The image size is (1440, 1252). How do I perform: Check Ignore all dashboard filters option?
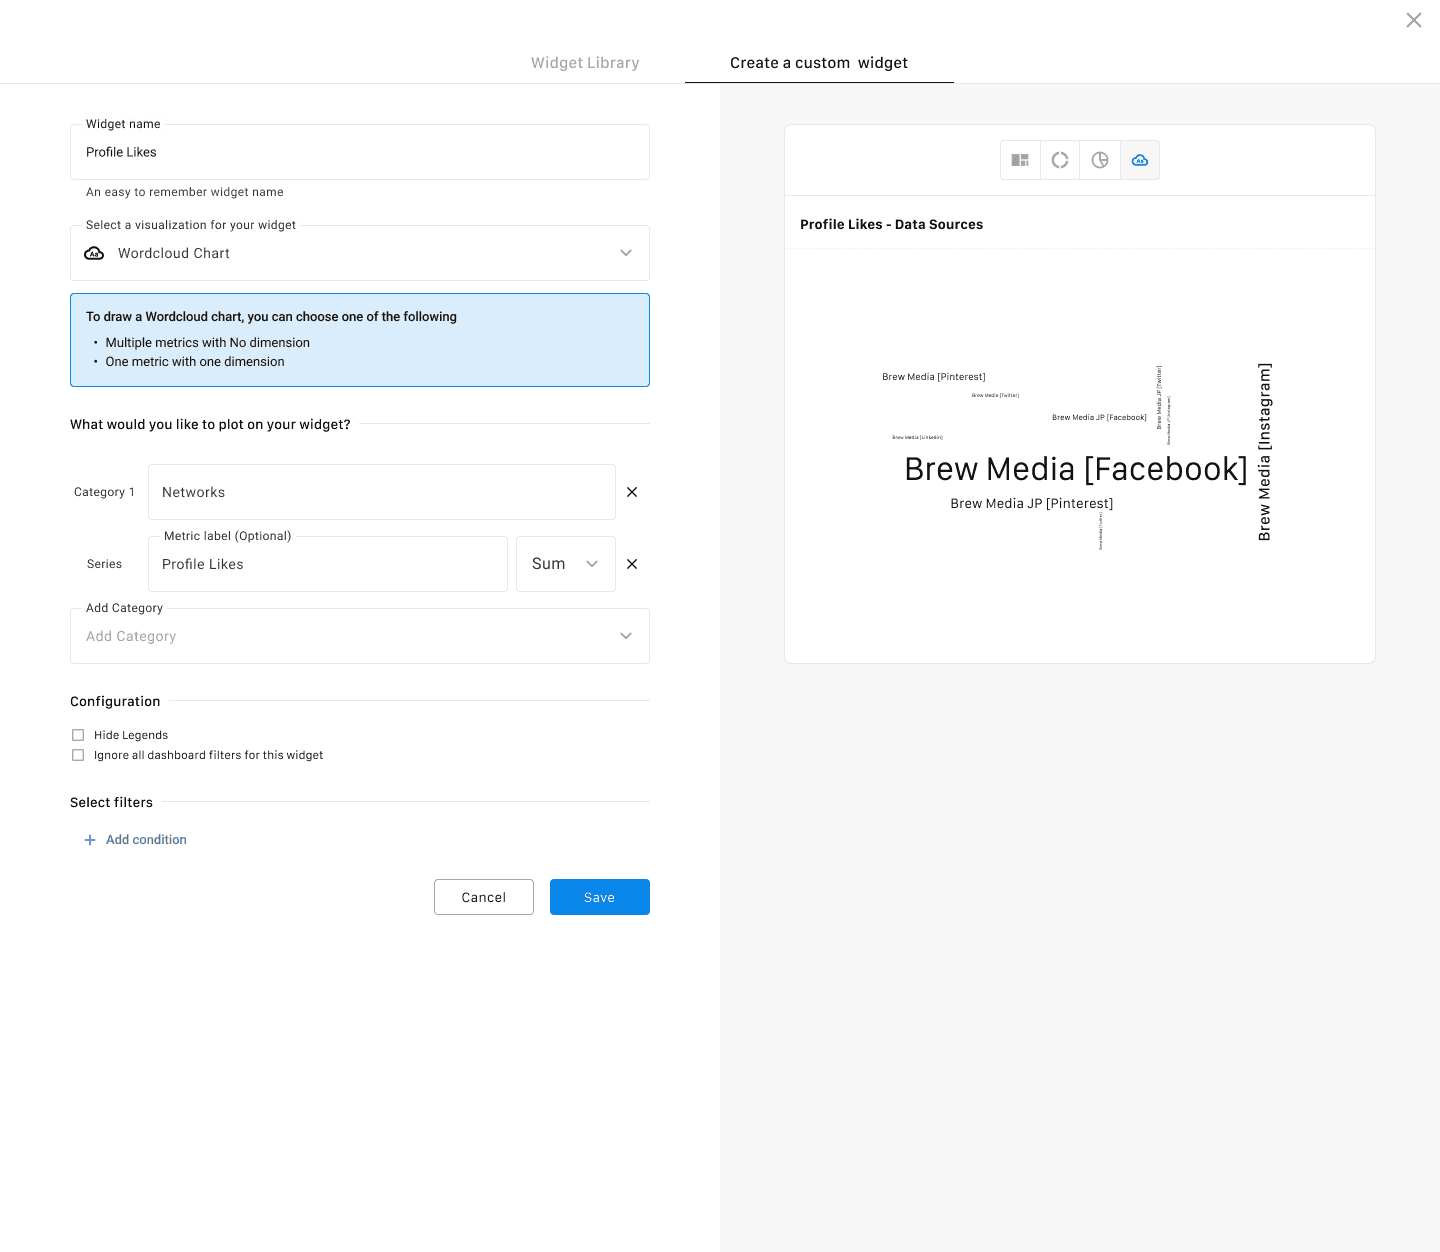coord(78,755)
